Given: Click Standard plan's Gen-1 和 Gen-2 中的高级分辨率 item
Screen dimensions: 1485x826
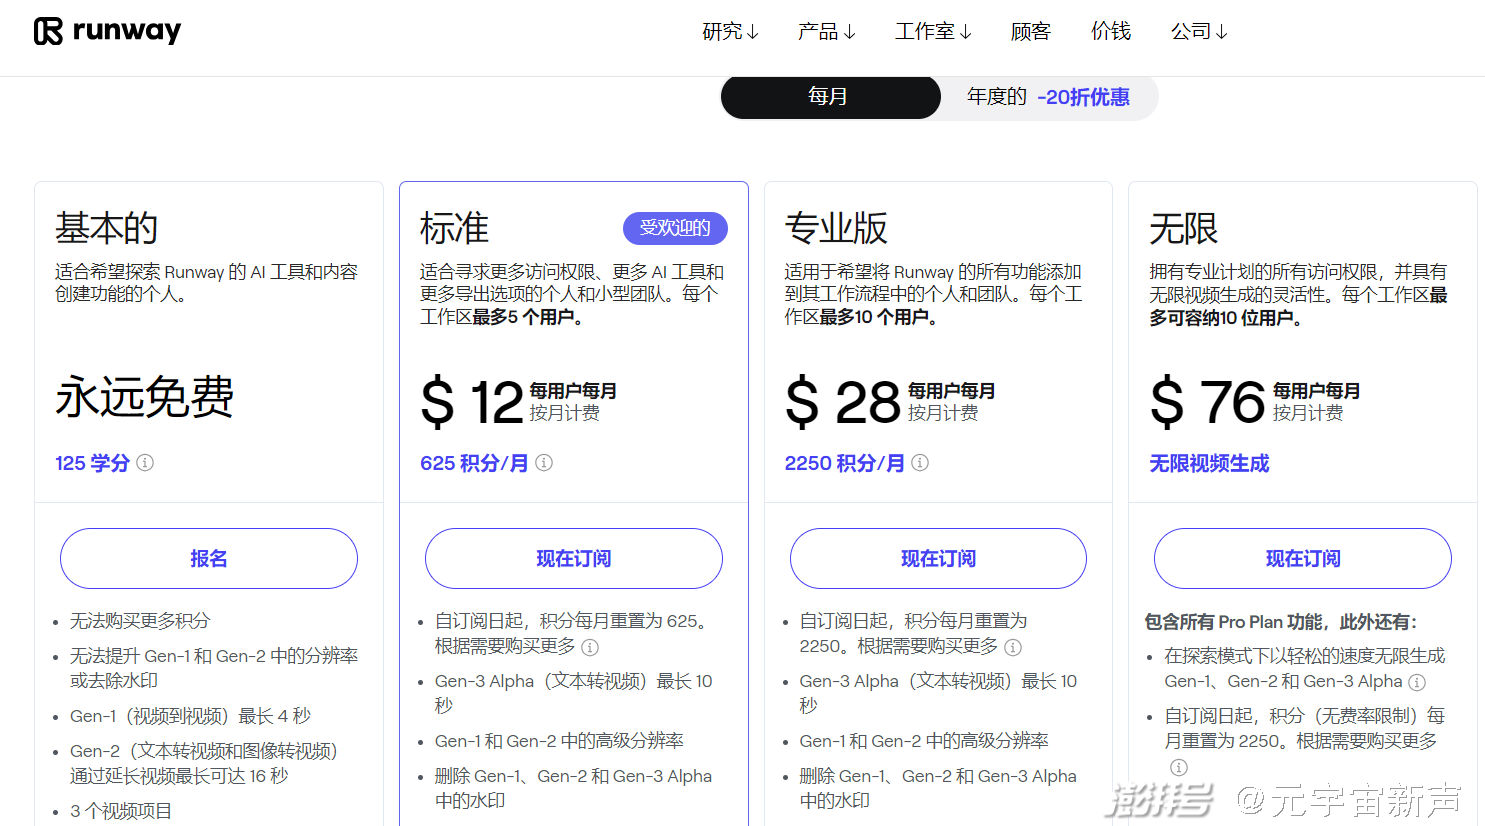Looking at the screenshot, I should click(x=559, y=741).
